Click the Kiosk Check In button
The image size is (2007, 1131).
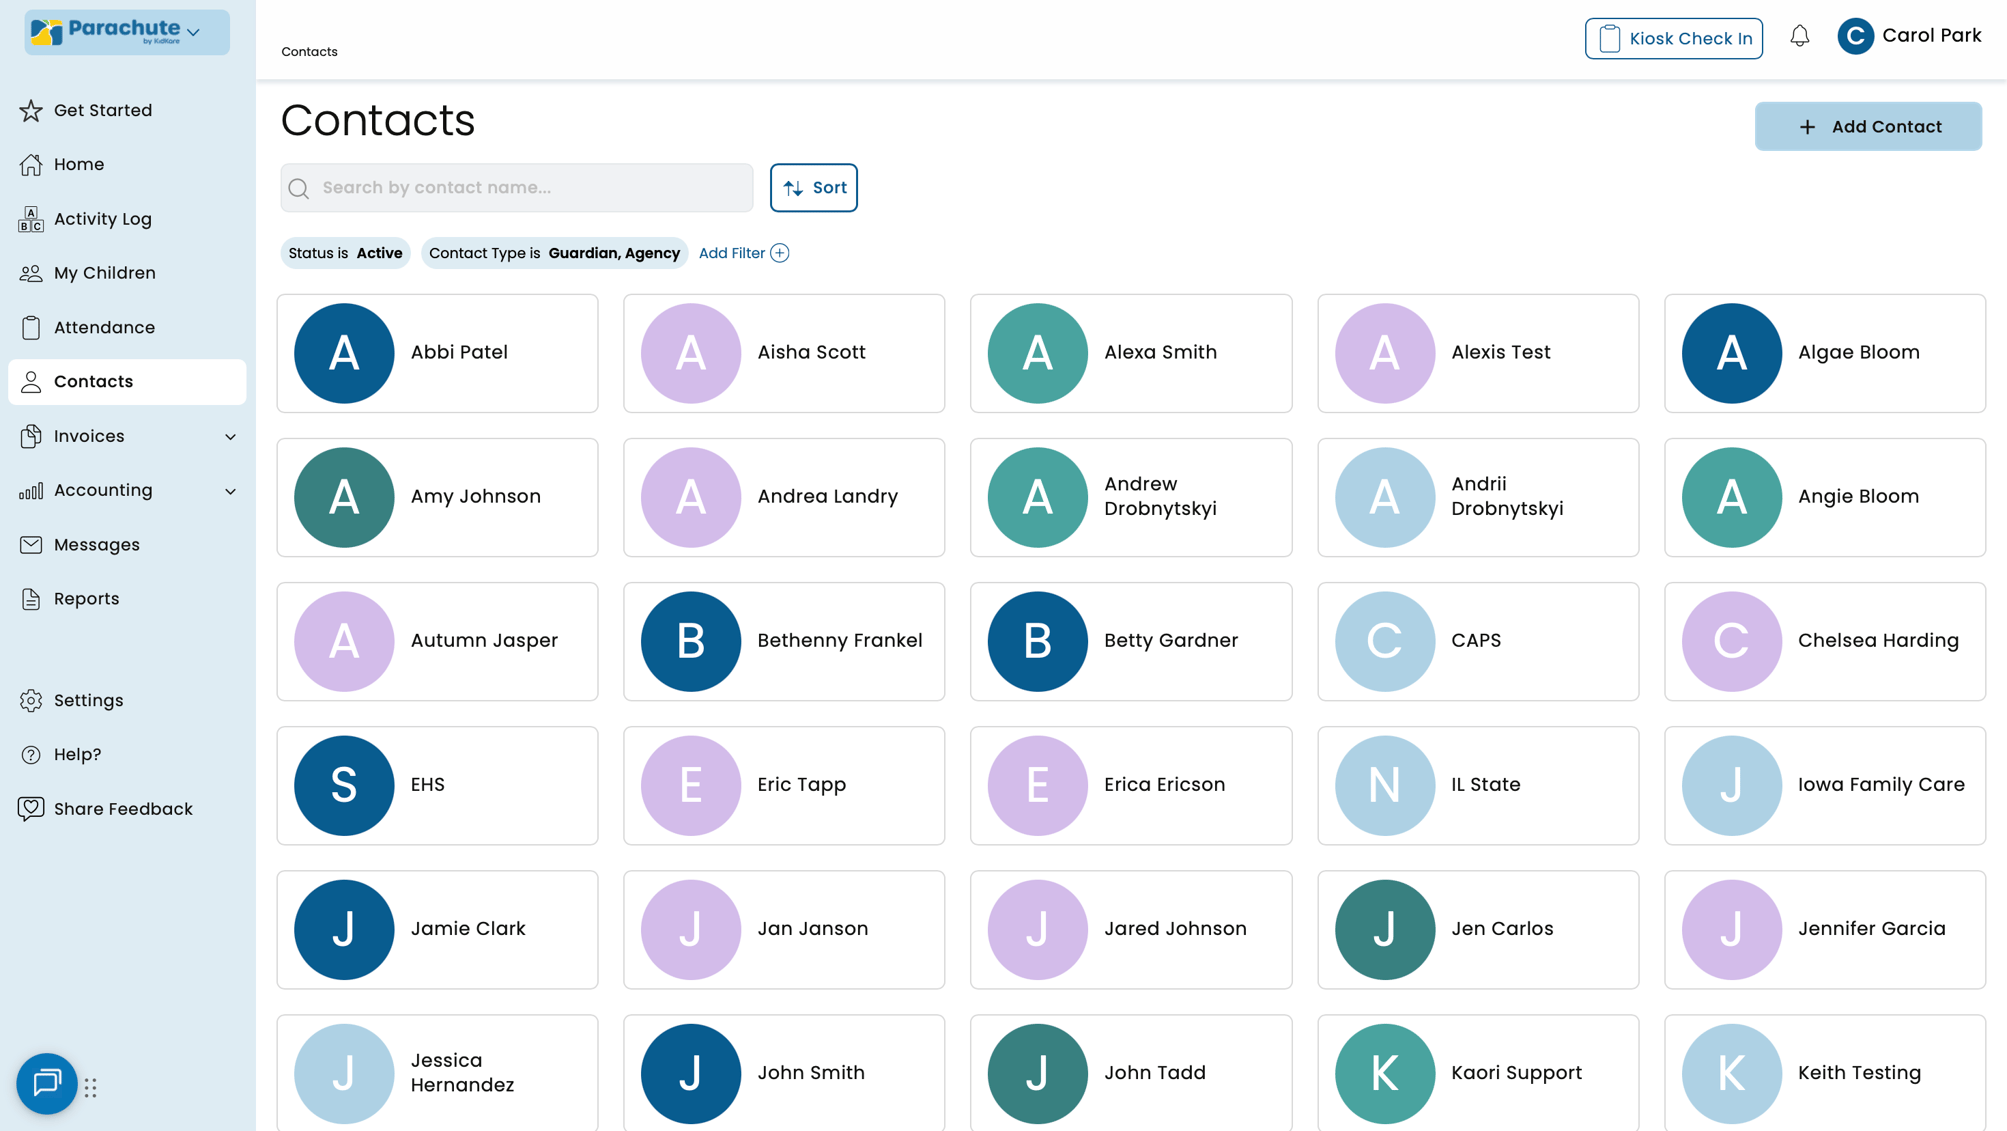(1673, 38)
